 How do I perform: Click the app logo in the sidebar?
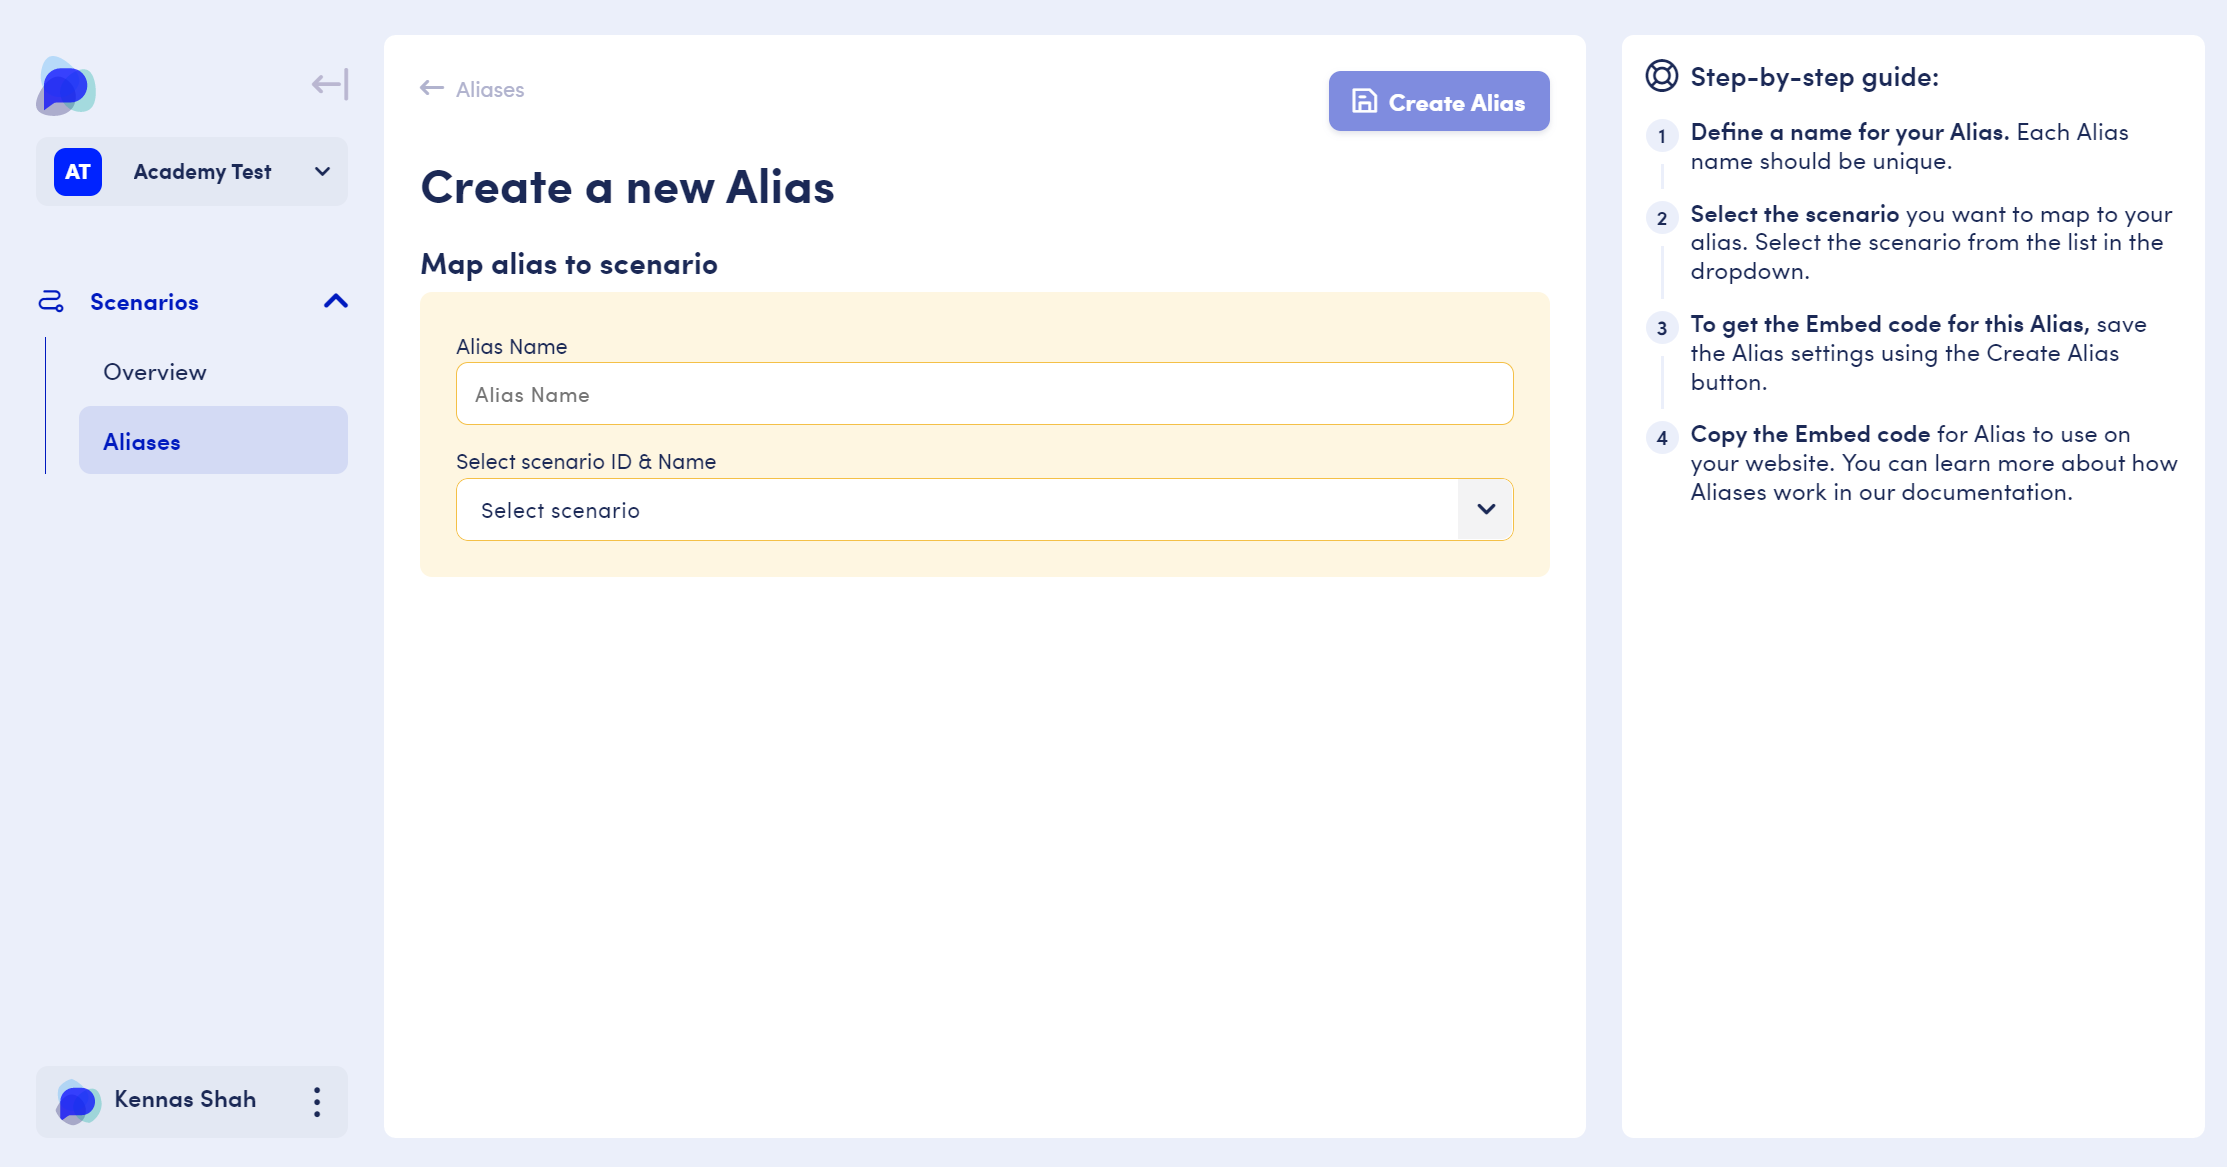[x=66, y=86]
